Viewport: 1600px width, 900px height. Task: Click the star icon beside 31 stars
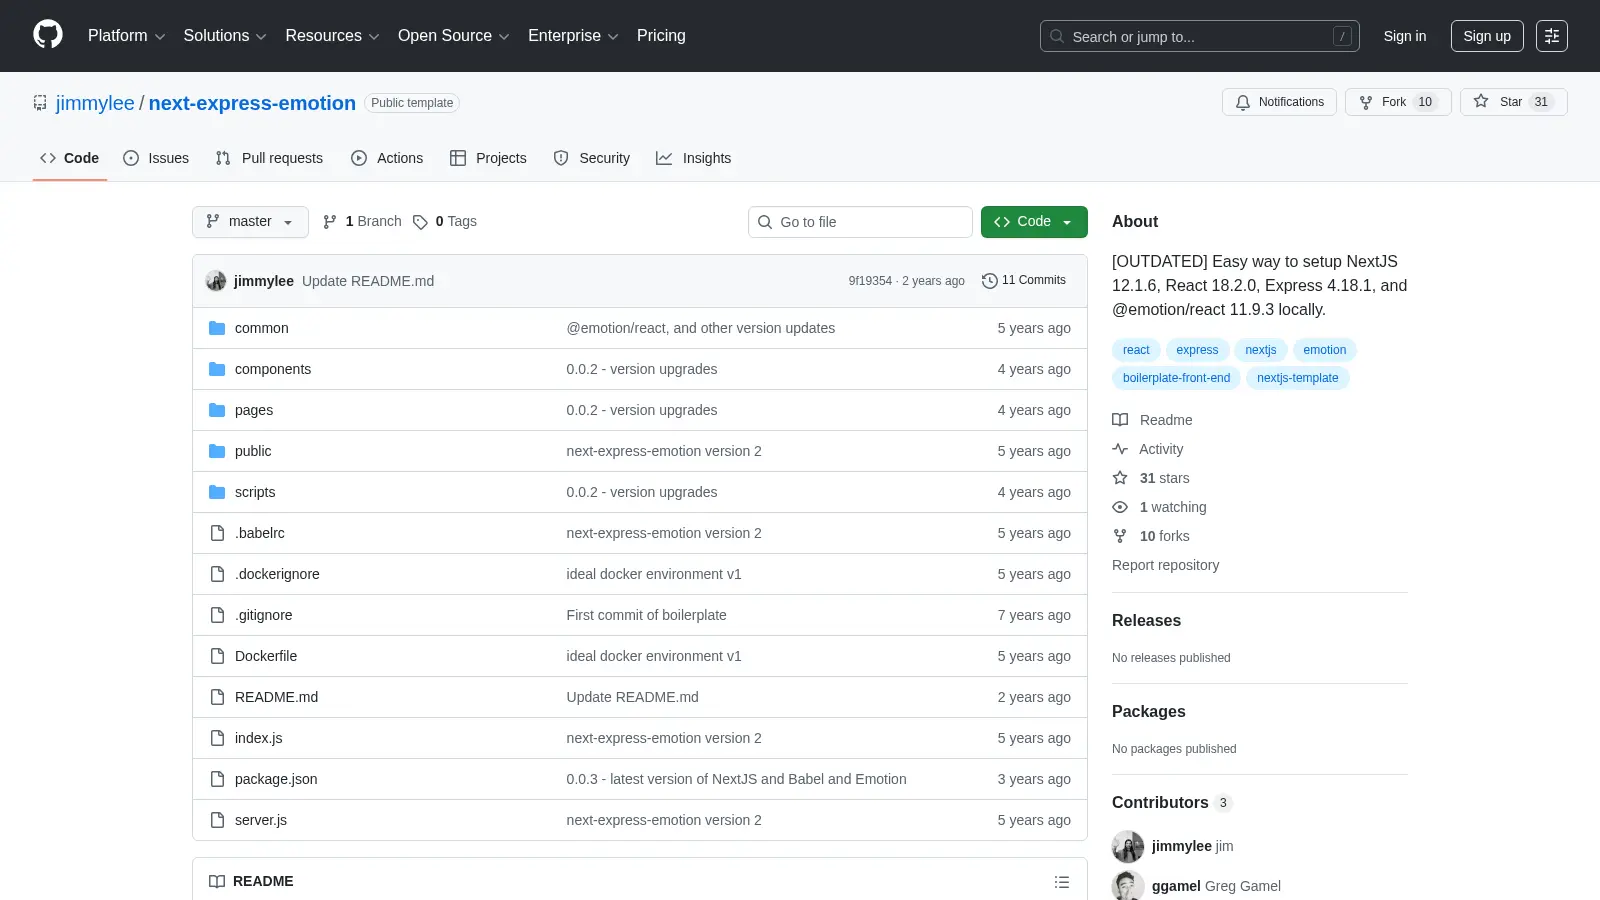click(x=1120, y=478)
